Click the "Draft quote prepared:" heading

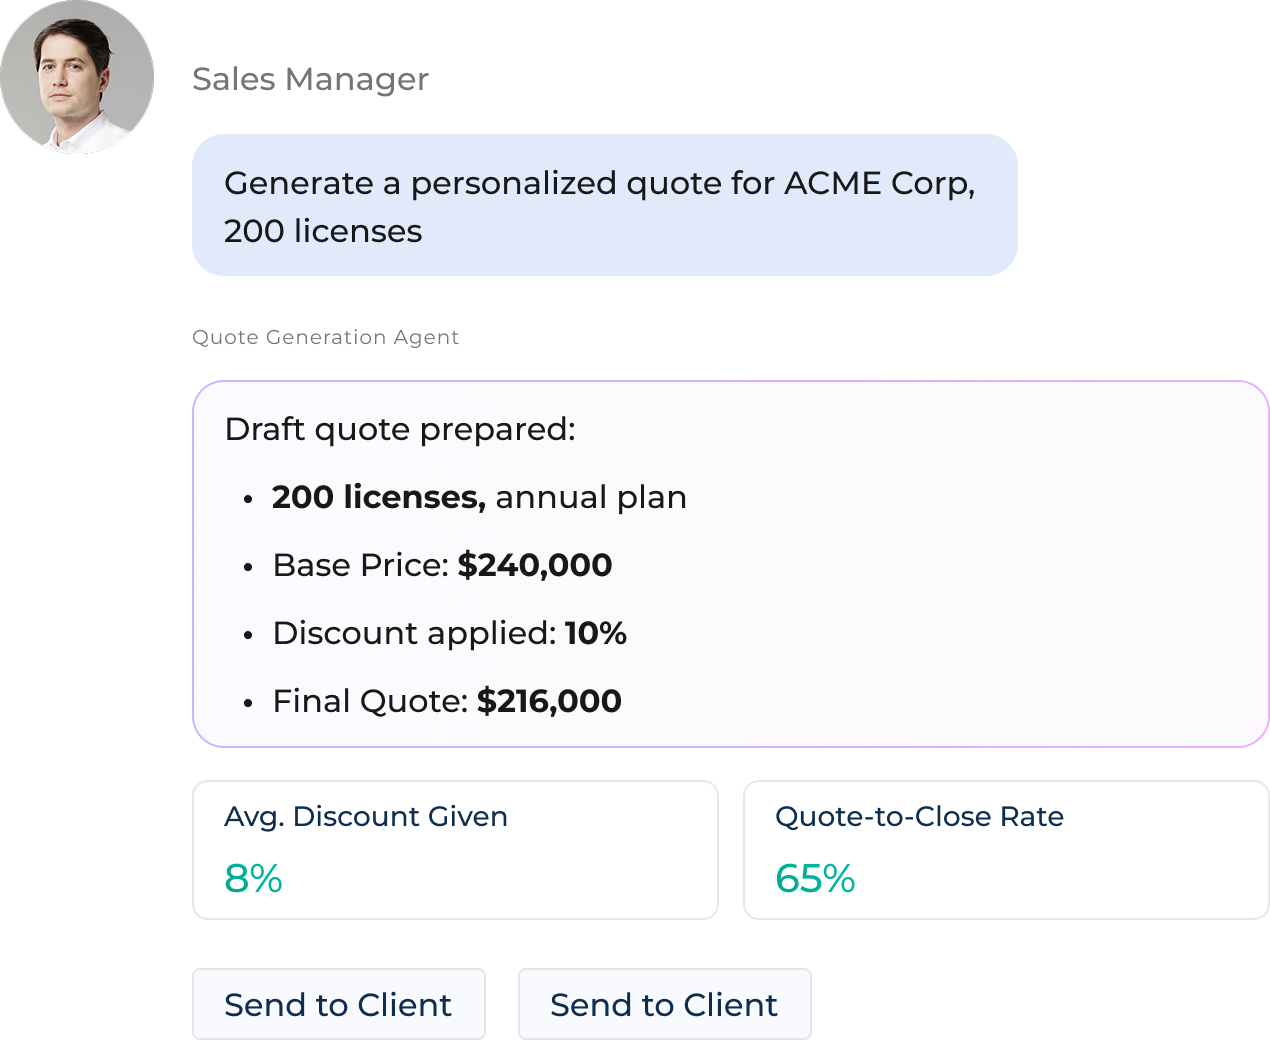point(400,429)
